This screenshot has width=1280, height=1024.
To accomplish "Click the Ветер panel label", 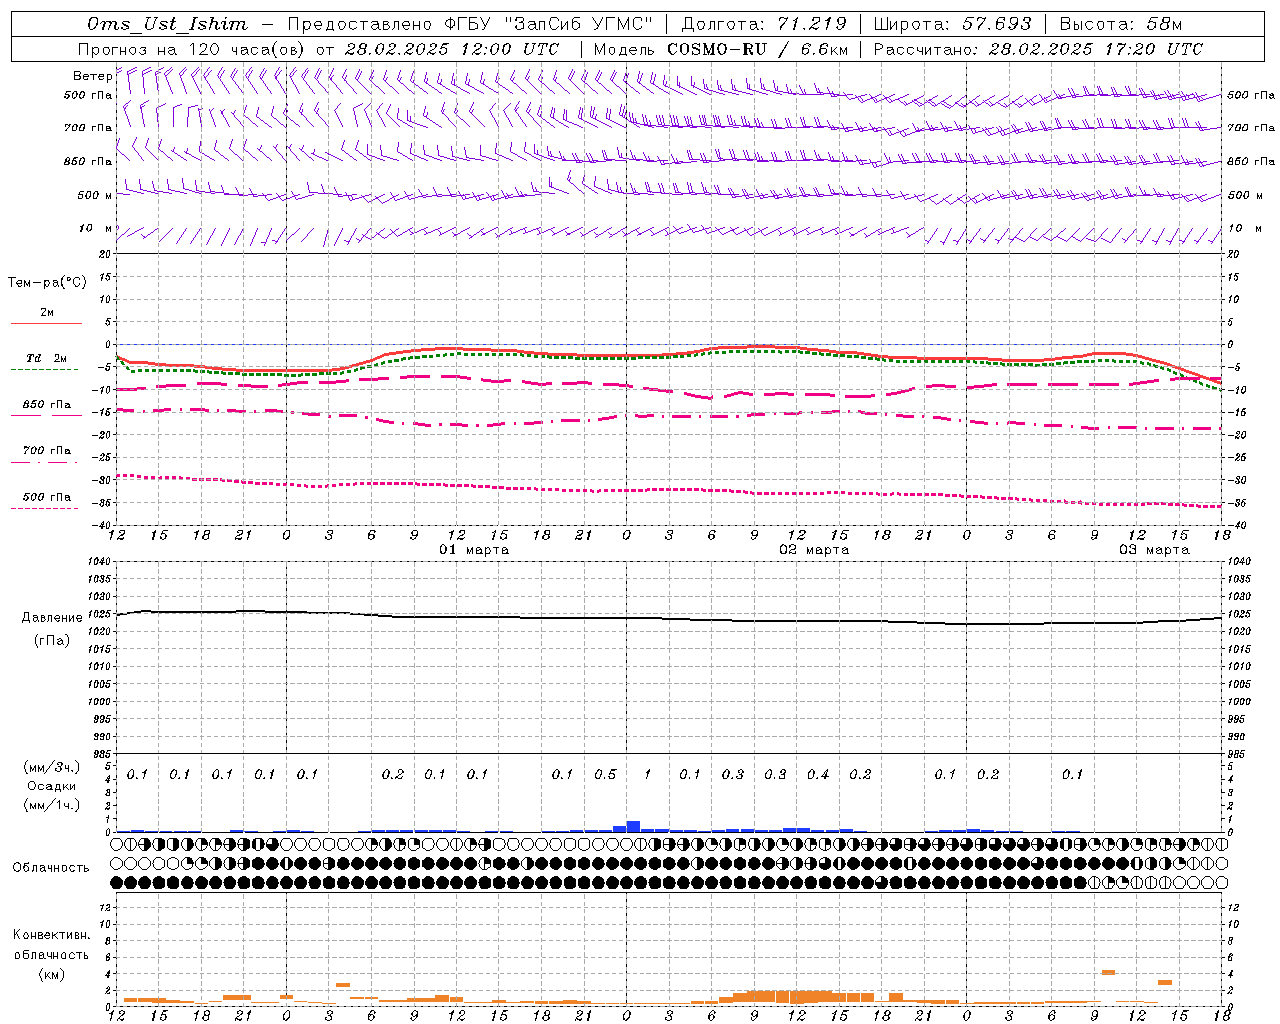I will tap(93, 76).
